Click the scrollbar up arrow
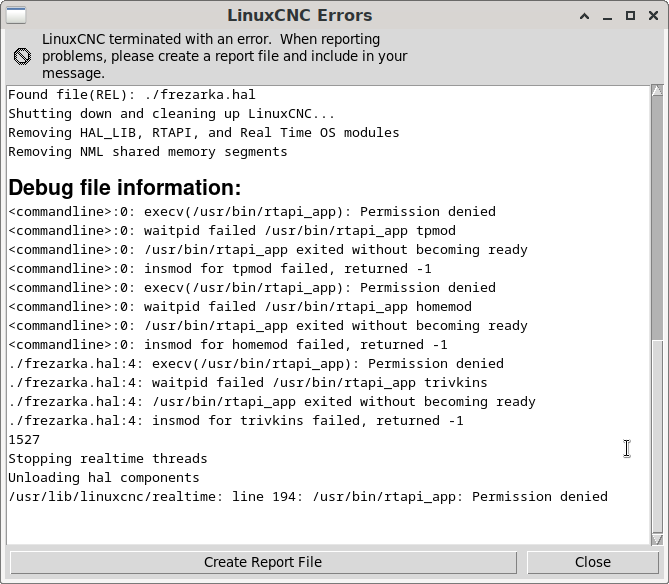 (x=657, y=92)
